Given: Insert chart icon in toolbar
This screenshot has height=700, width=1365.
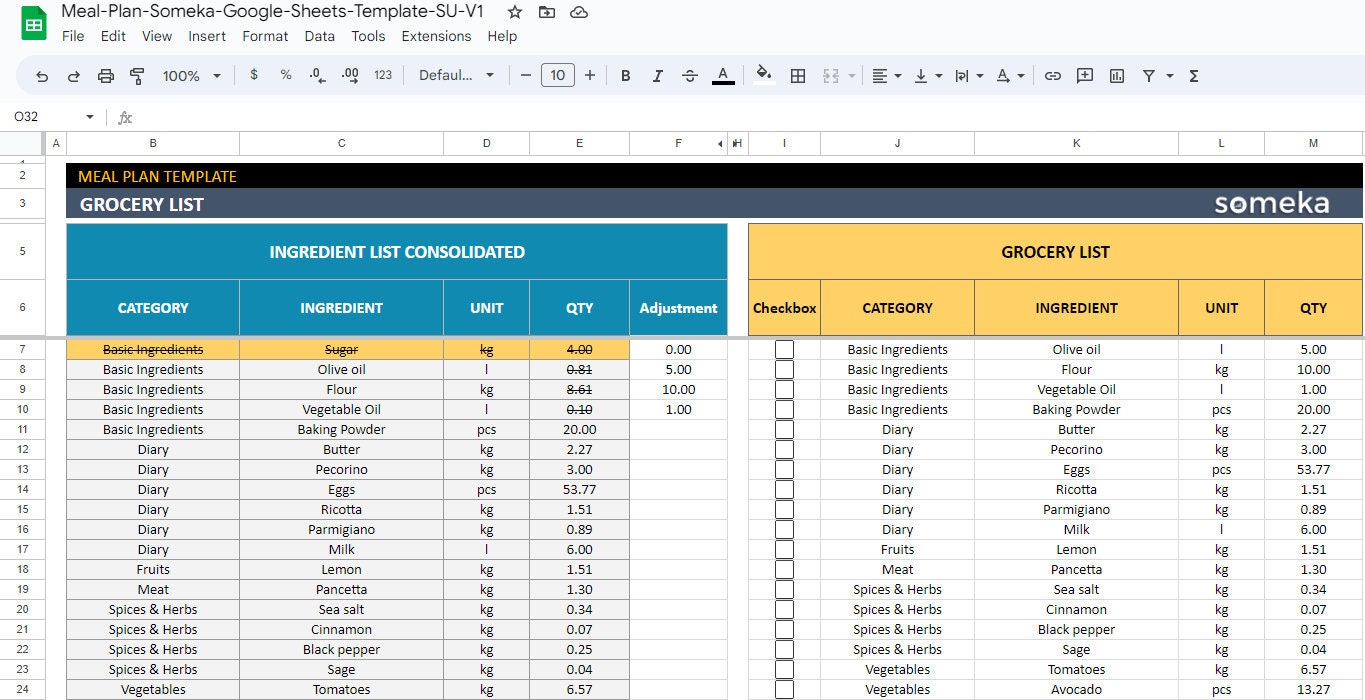Looking at the screenshot, I should 1117,75.
